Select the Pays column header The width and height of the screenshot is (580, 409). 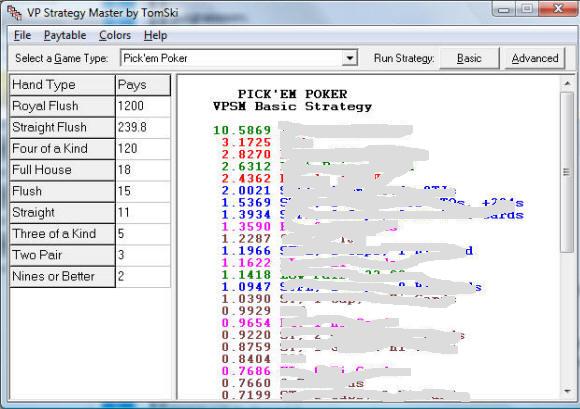pyautogui.click(x=143, y=85)
